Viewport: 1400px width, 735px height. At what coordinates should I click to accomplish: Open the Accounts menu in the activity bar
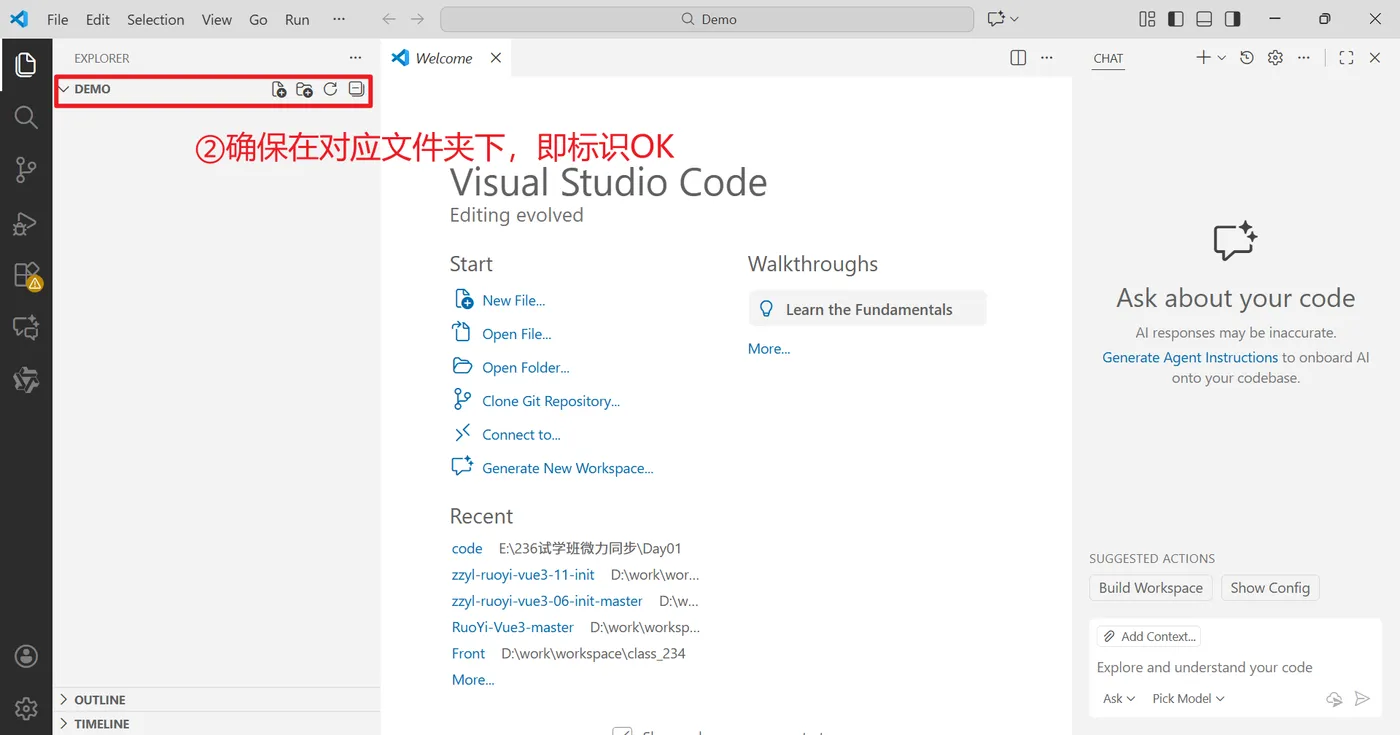pos(26,657)
